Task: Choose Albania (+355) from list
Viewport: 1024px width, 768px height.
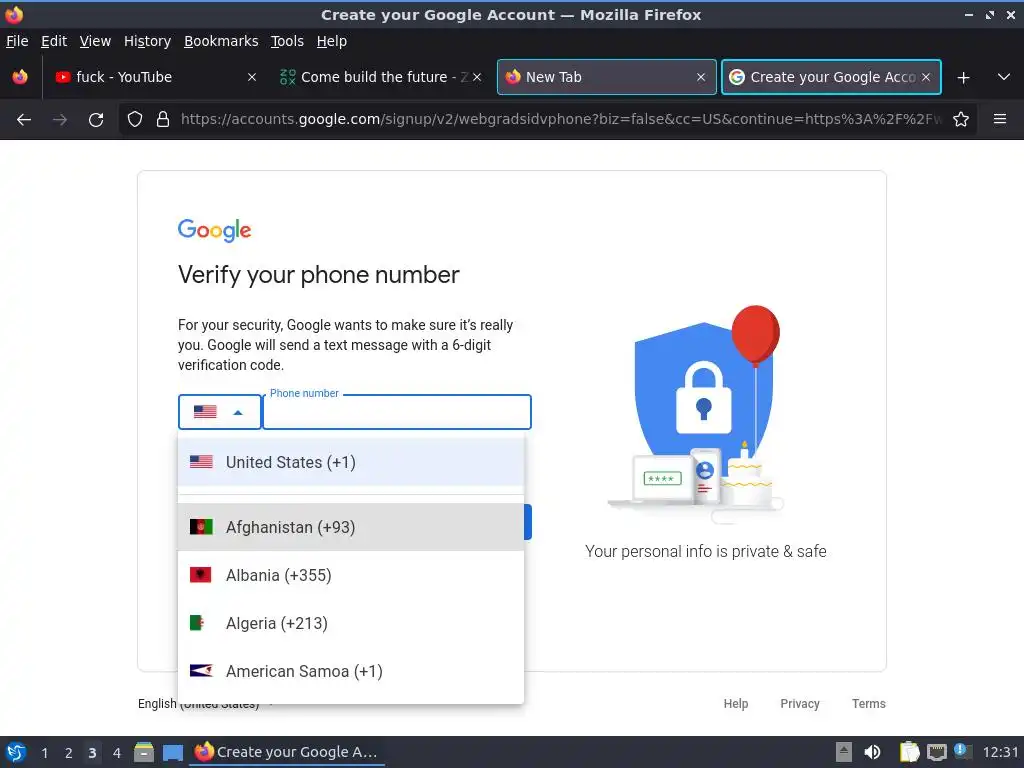Action: coord(351,575)
